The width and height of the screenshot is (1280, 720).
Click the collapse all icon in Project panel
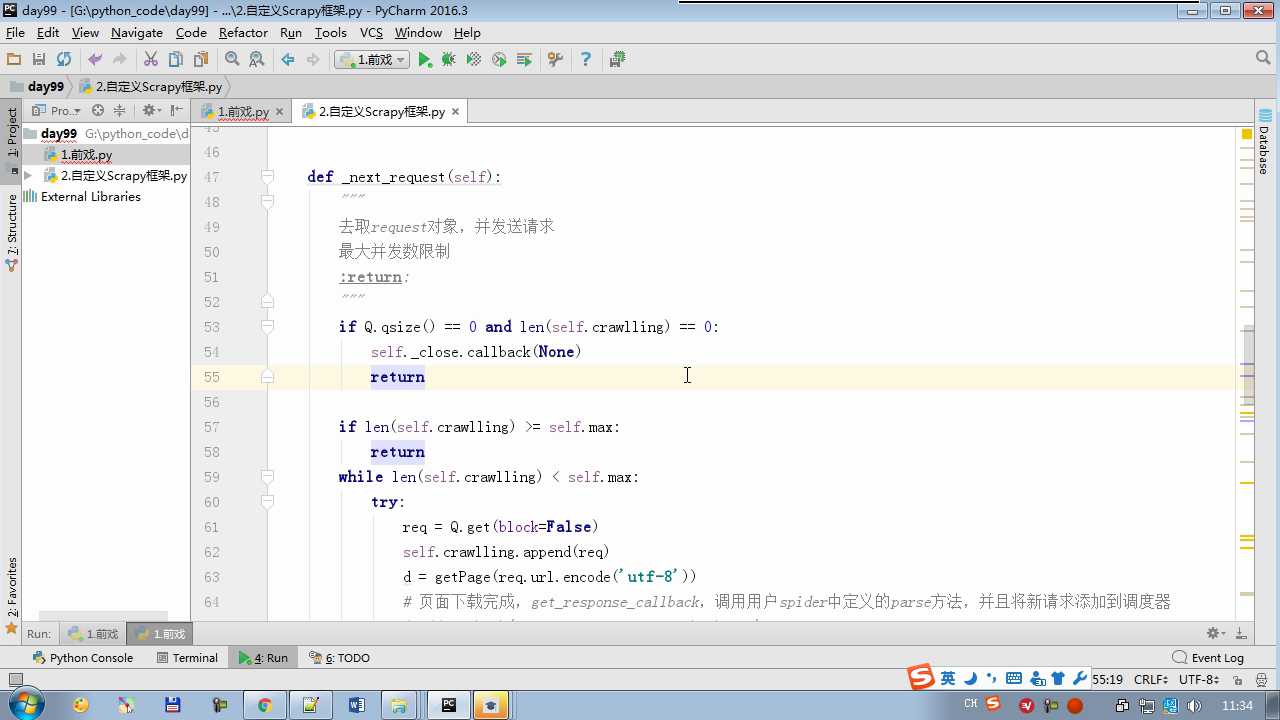click(x=119, y=111)
